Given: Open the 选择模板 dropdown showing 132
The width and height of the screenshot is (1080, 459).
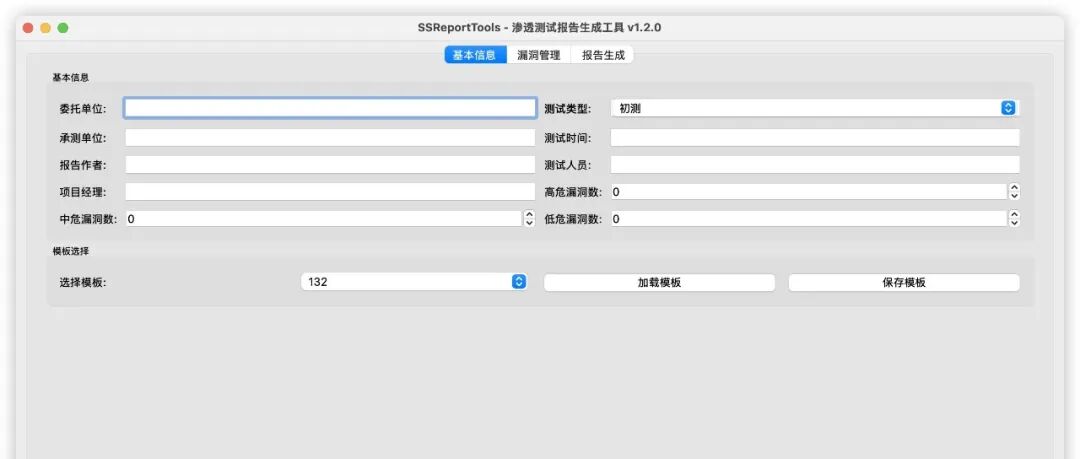Looking at the screenshot, I should [x=414, y=282].
